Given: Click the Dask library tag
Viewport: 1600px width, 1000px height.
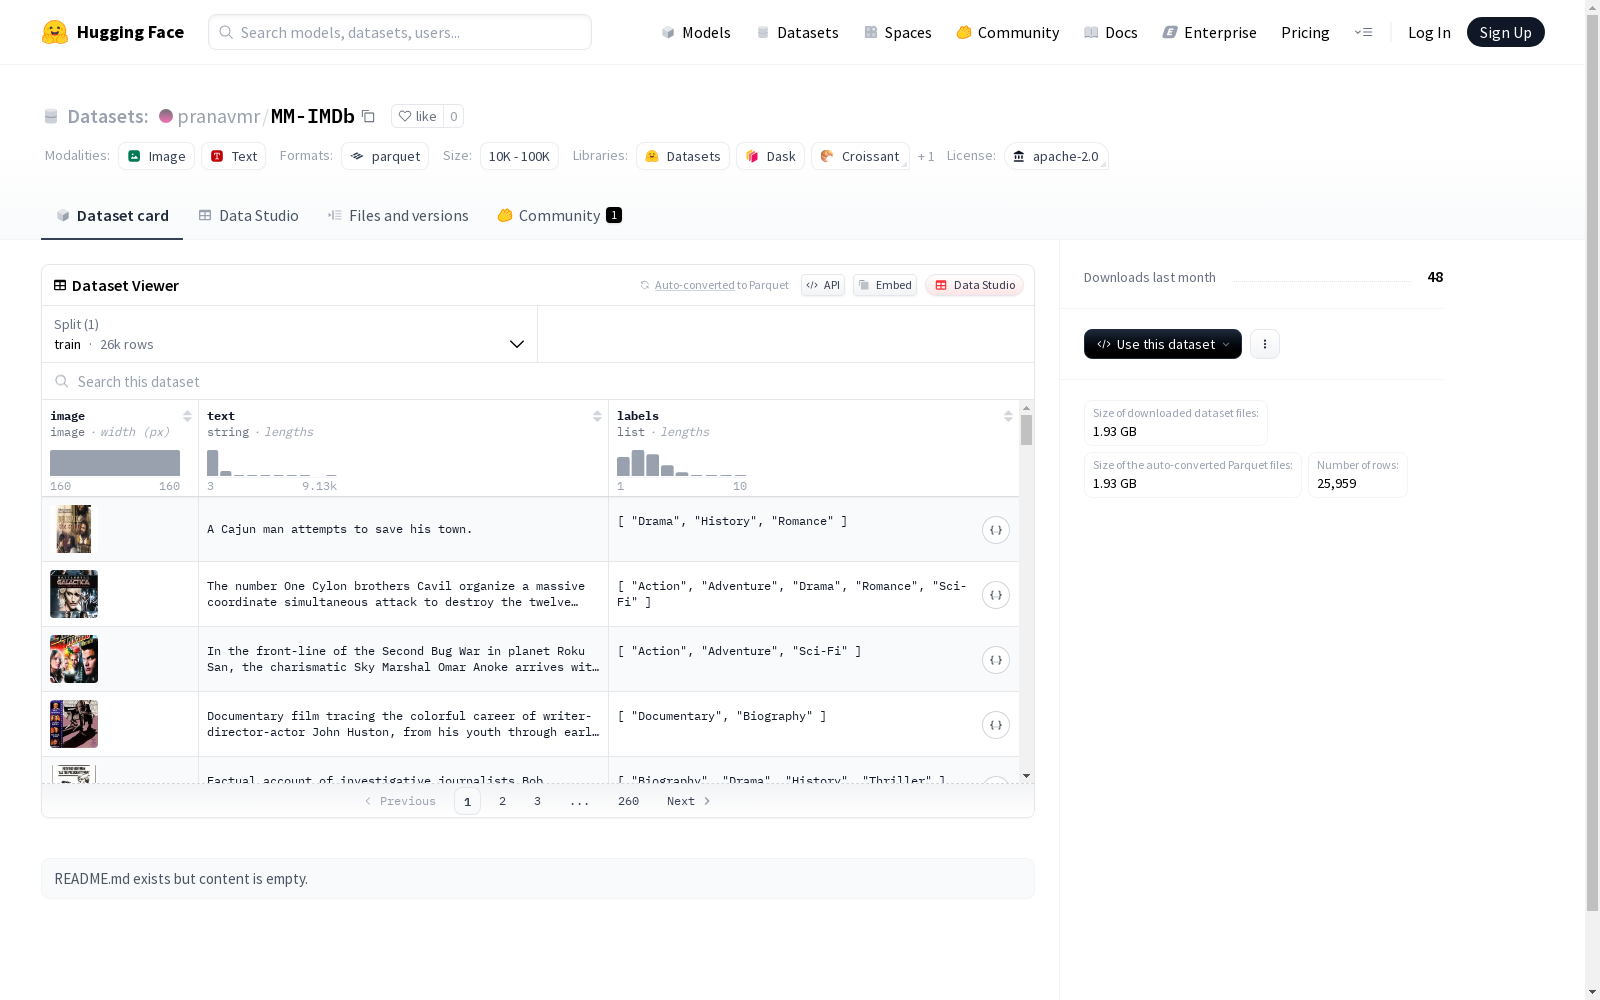Looking at the screenshot, I should 770,156.
